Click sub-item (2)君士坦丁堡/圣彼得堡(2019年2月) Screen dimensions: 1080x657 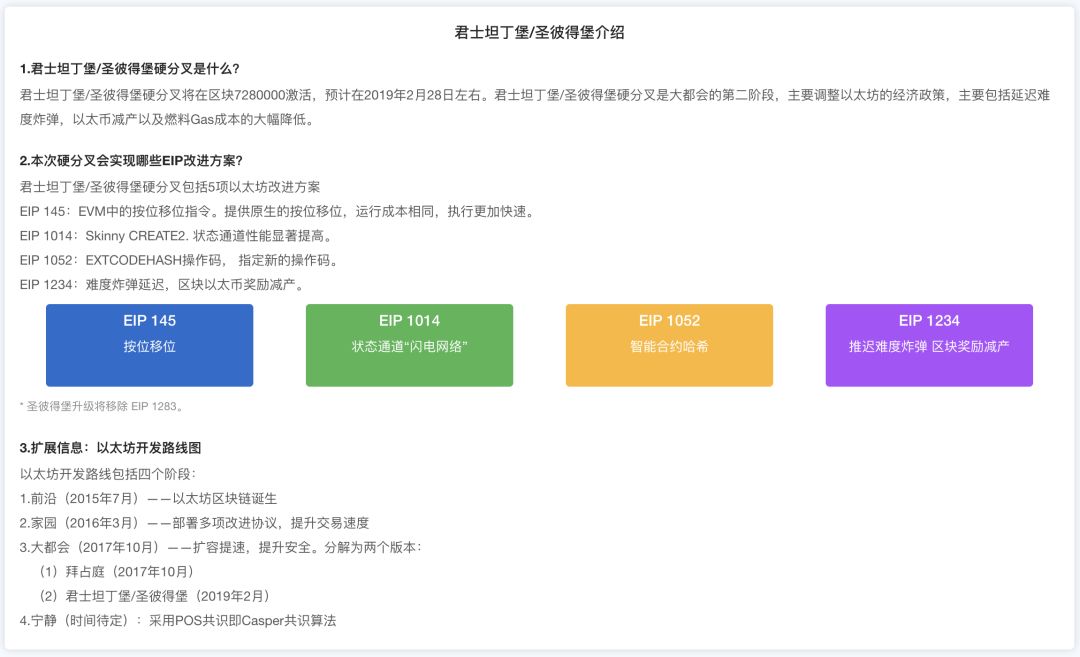tap(154, 596)
